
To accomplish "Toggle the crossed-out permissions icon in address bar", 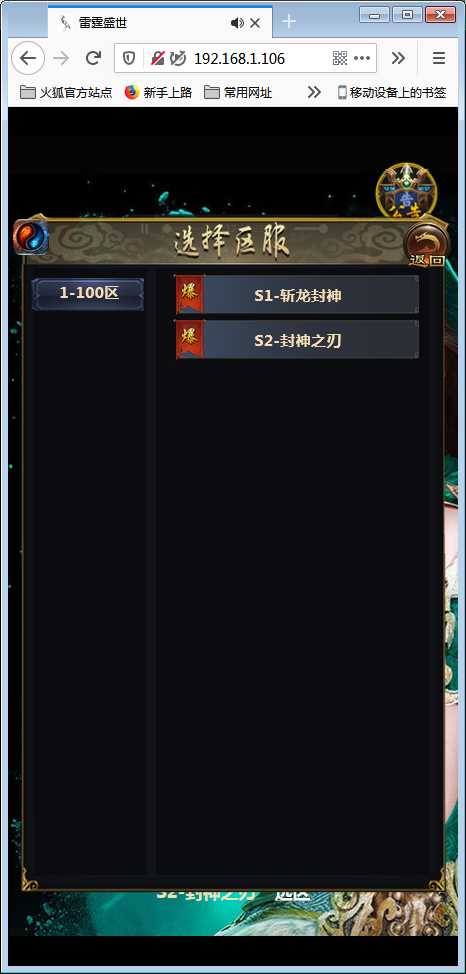I will 178,58.
